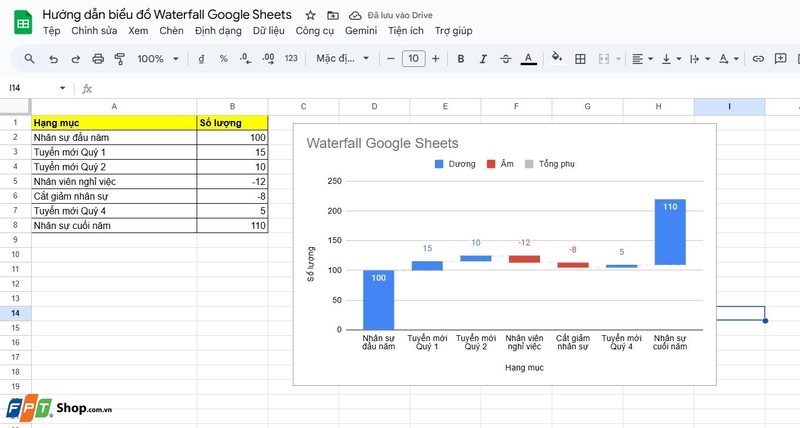Increase font size with plus button
The height and width of the screenshot is (428, 800).
(x=435, y=59)
